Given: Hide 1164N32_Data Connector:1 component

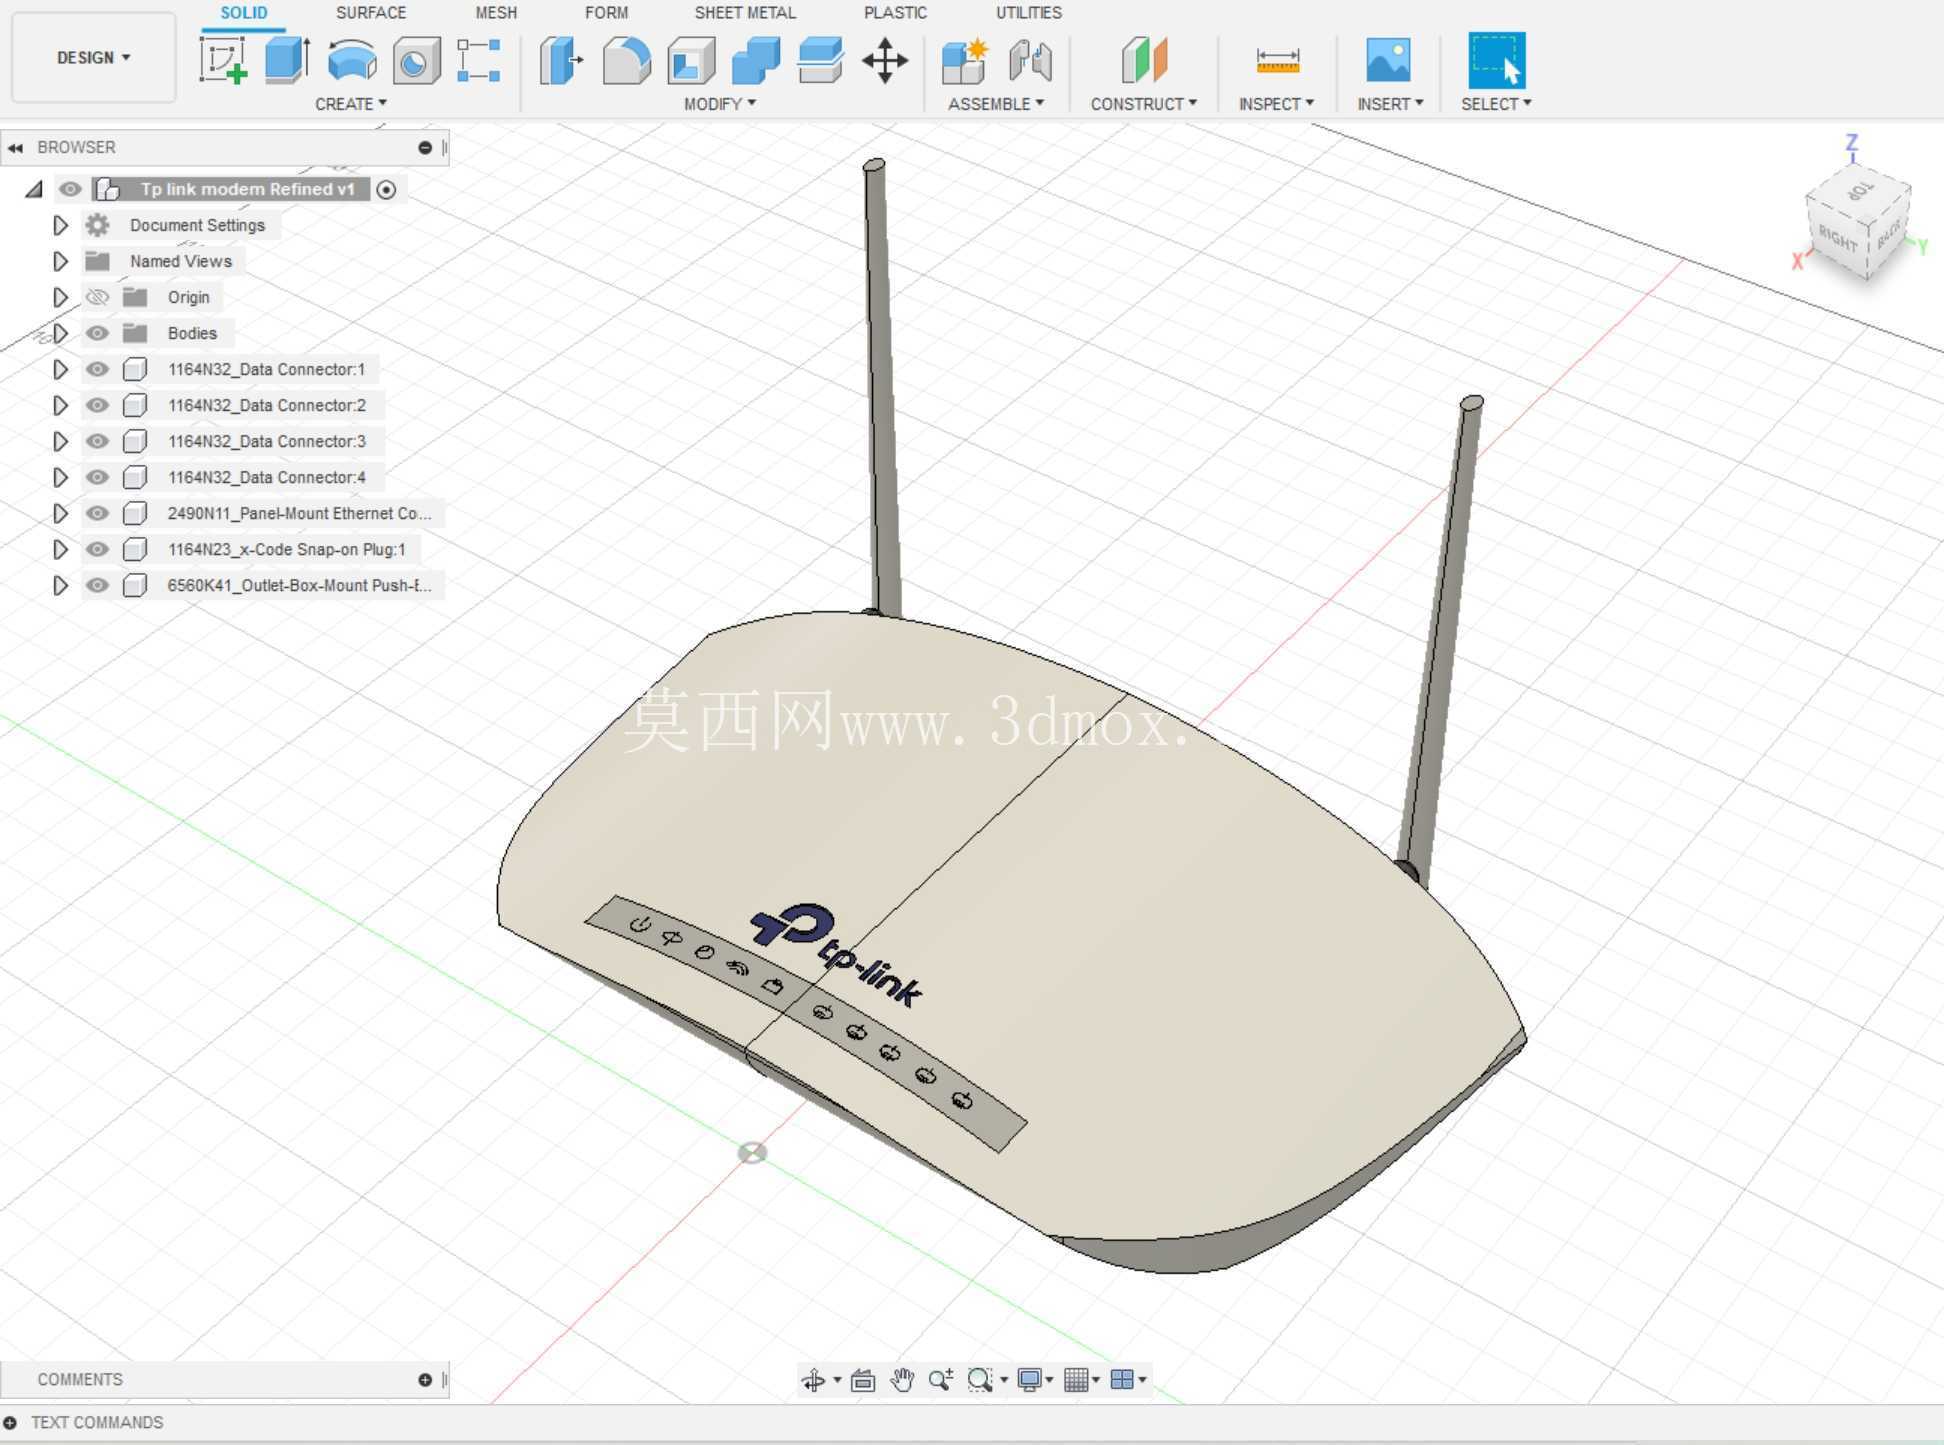Looking at the screenshot, I should (97, 369).
